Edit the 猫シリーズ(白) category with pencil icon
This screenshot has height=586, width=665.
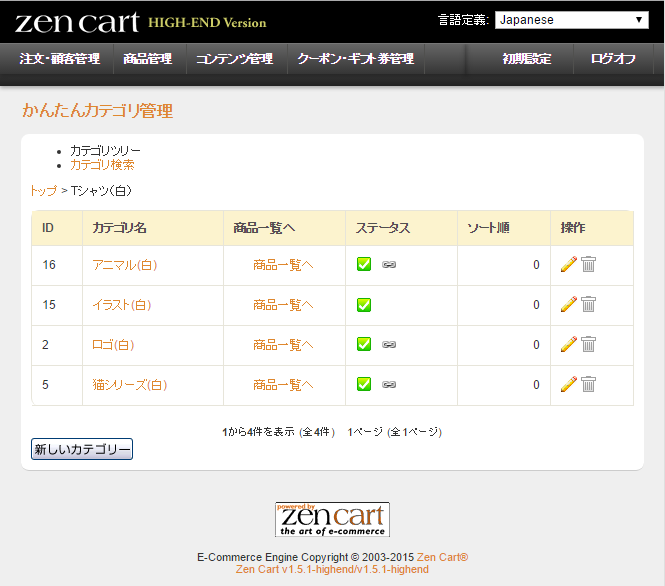568,384
